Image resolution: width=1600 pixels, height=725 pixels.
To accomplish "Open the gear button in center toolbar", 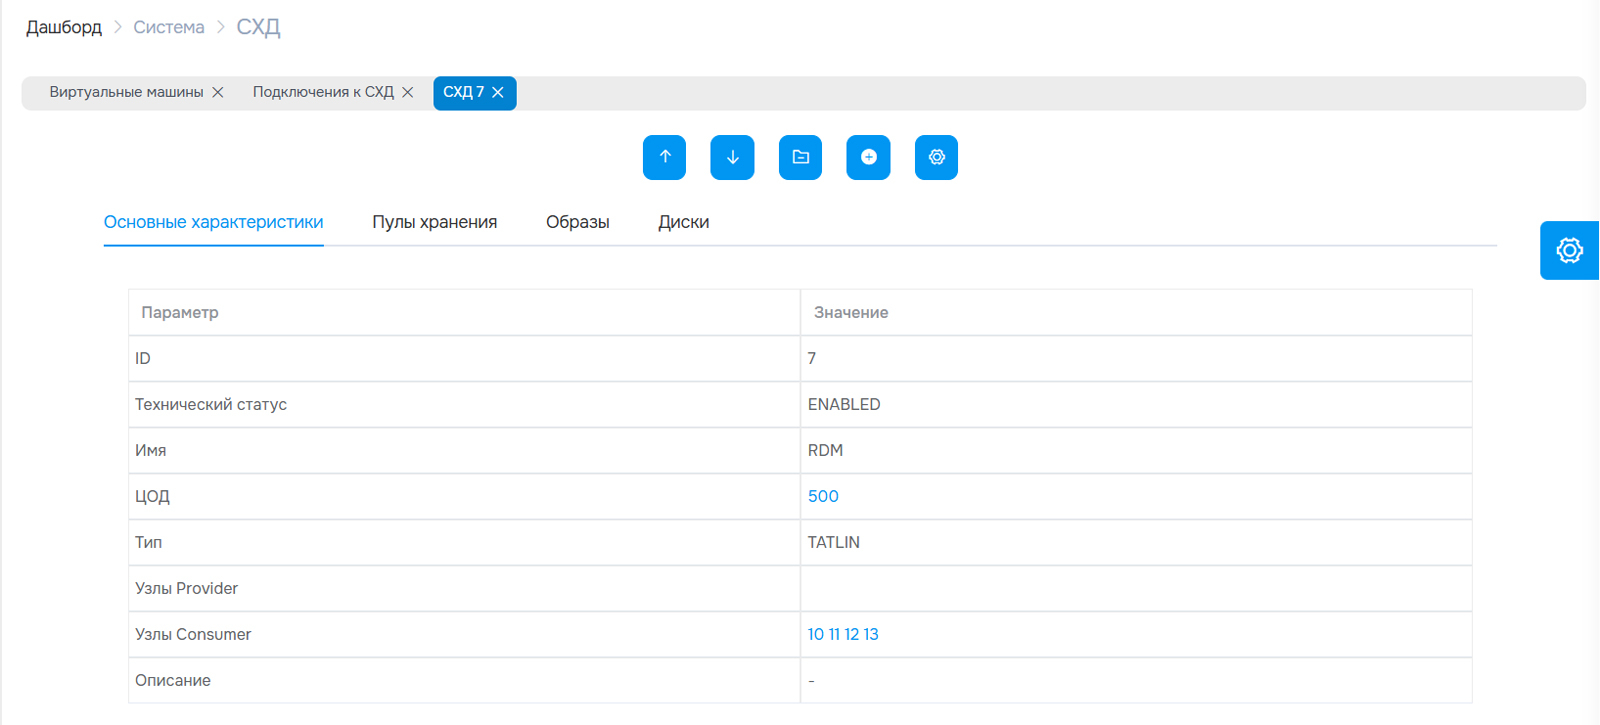I will [936, 157].
